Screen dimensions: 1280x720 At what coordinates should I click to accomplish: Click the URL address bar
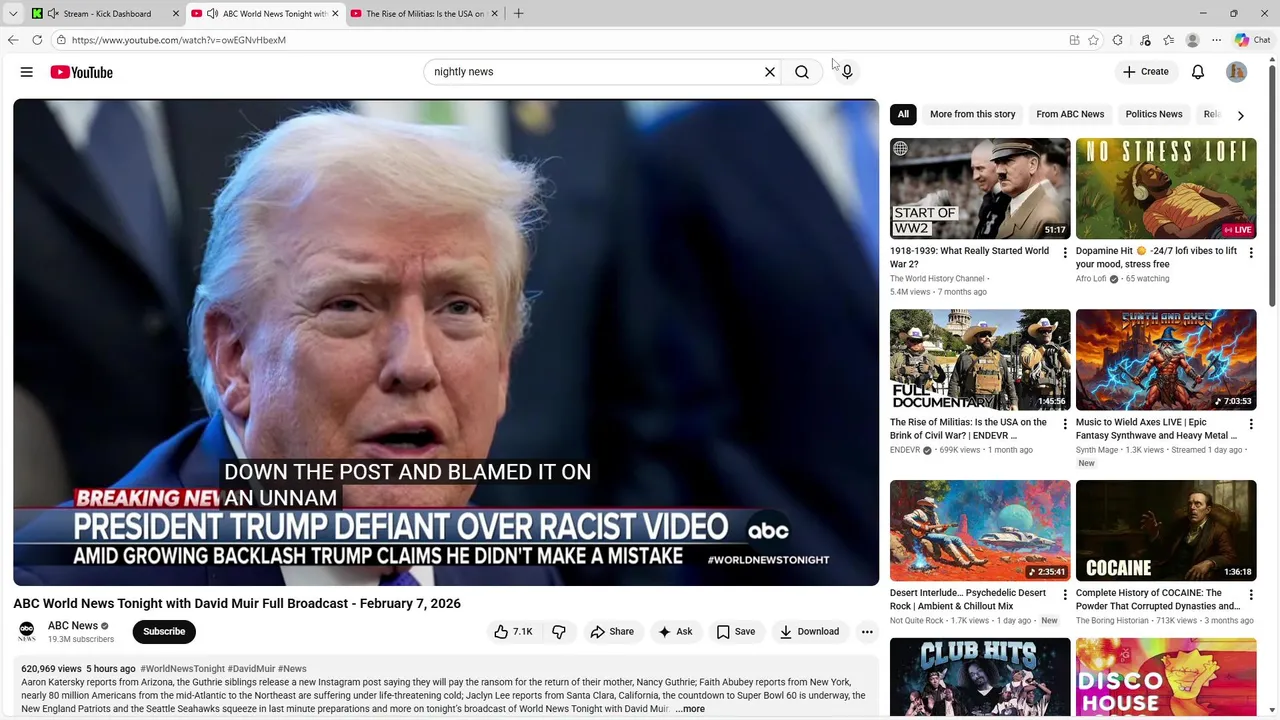pos(560,40)
